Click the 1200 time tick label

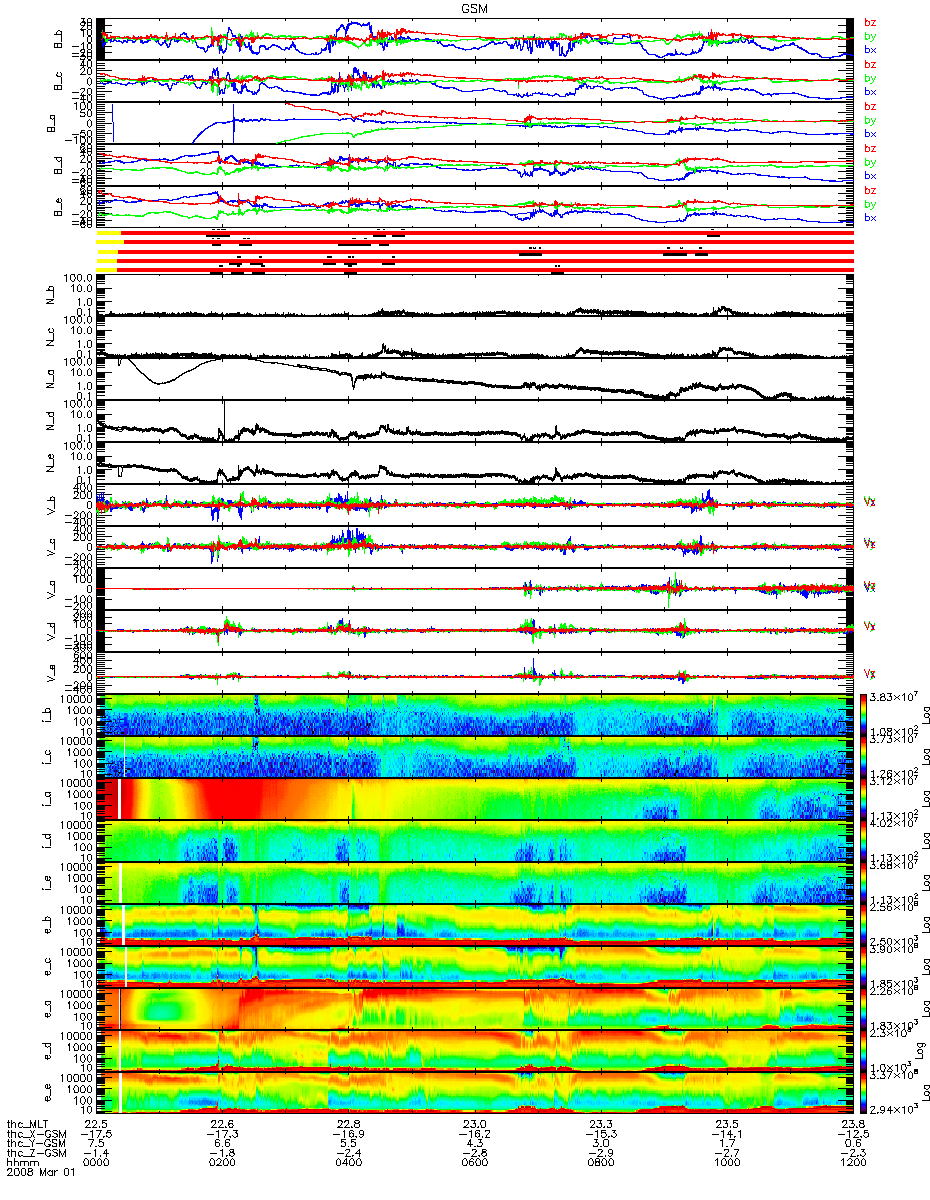point(852,1163)
